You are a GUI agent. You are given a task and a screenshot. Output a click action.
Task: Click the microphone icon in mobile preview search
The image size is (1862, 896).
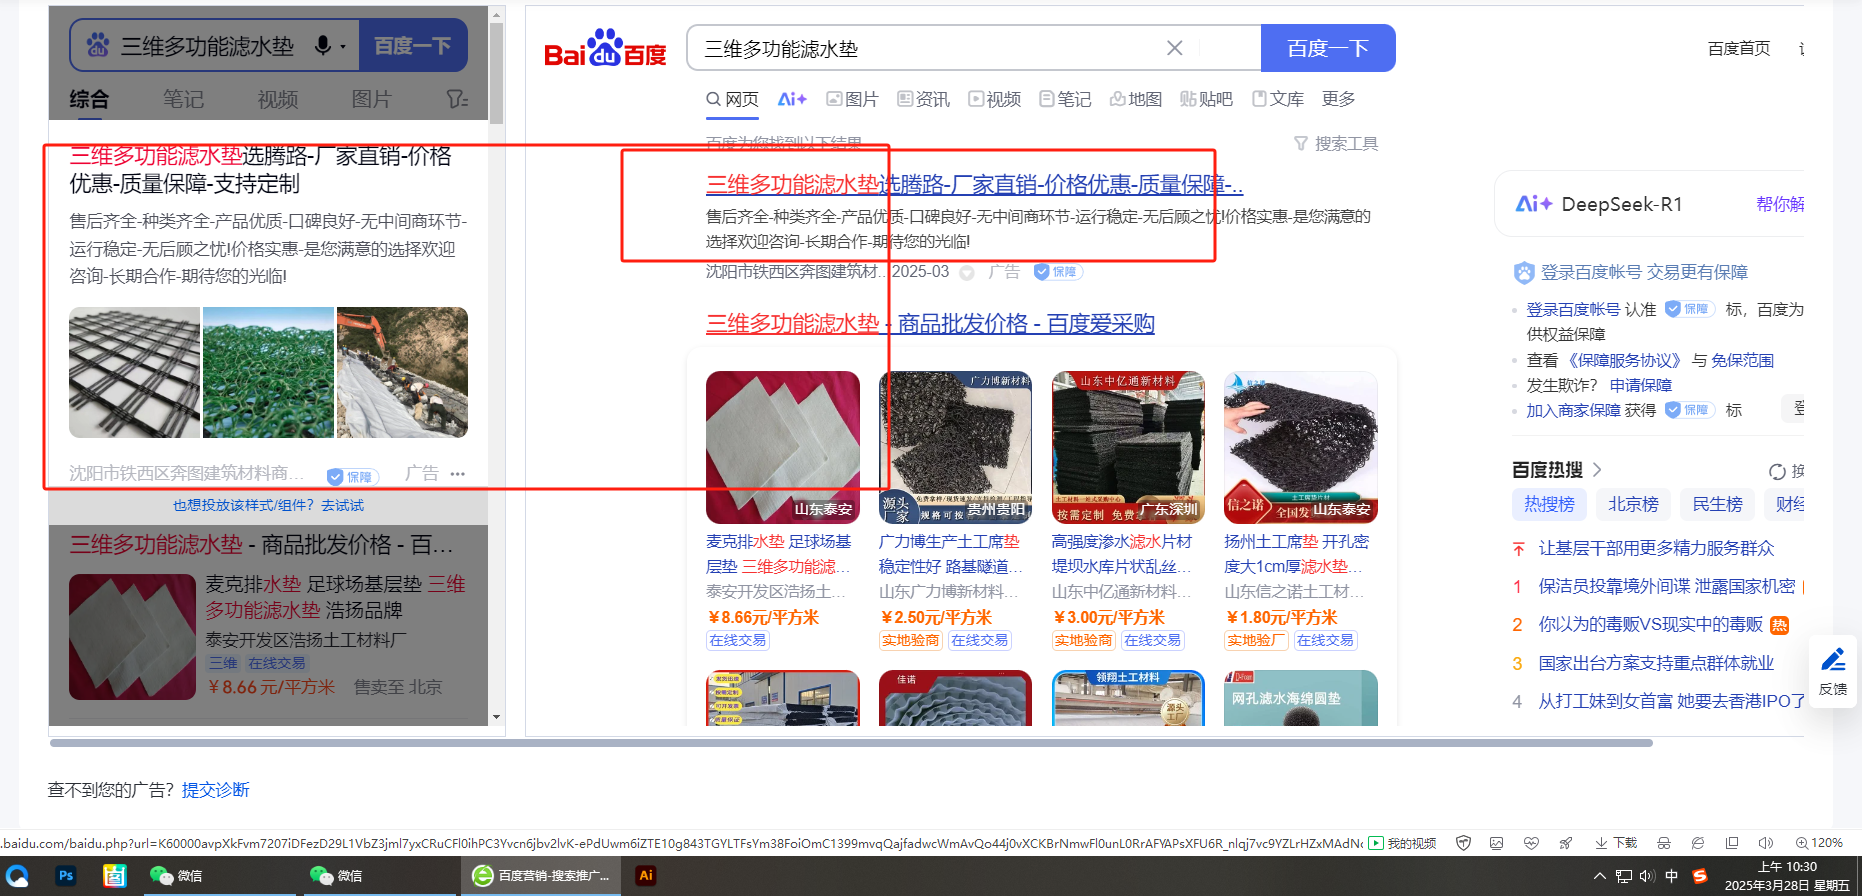pyautogui.click(x=323, y=46)
